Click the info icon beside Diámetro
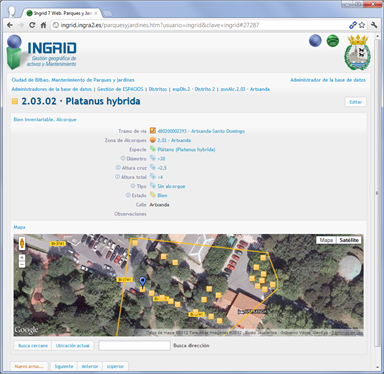Image resolution: width=384 pixels, height=374 pixels. 123,158
